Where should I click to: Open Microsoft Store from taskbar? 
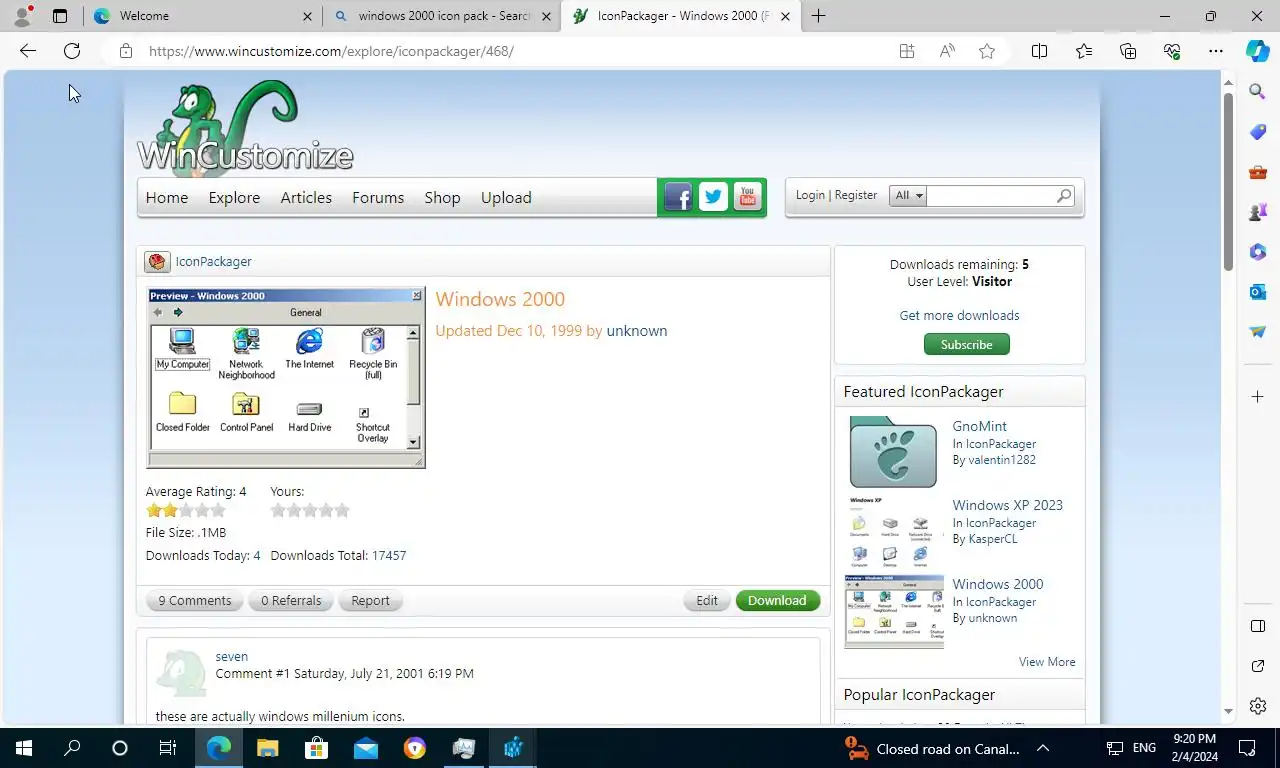point(316,748)
